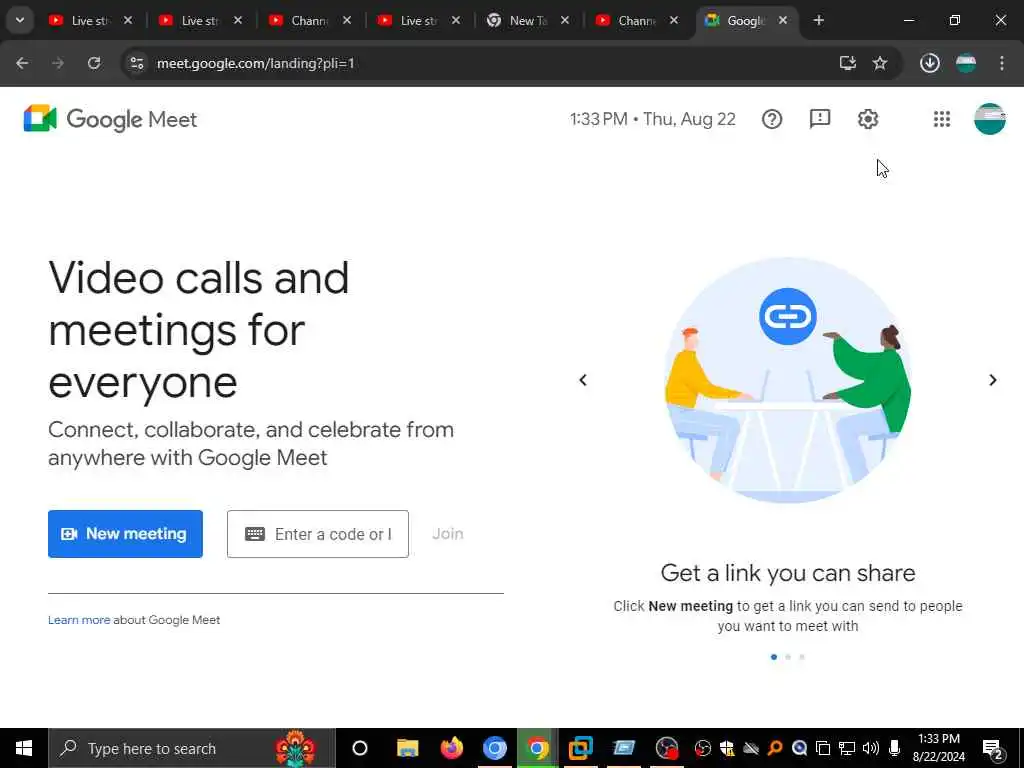Open the Action Center notifications
The height and width of the screenshot is (768, 1024).
click(993, 749)
